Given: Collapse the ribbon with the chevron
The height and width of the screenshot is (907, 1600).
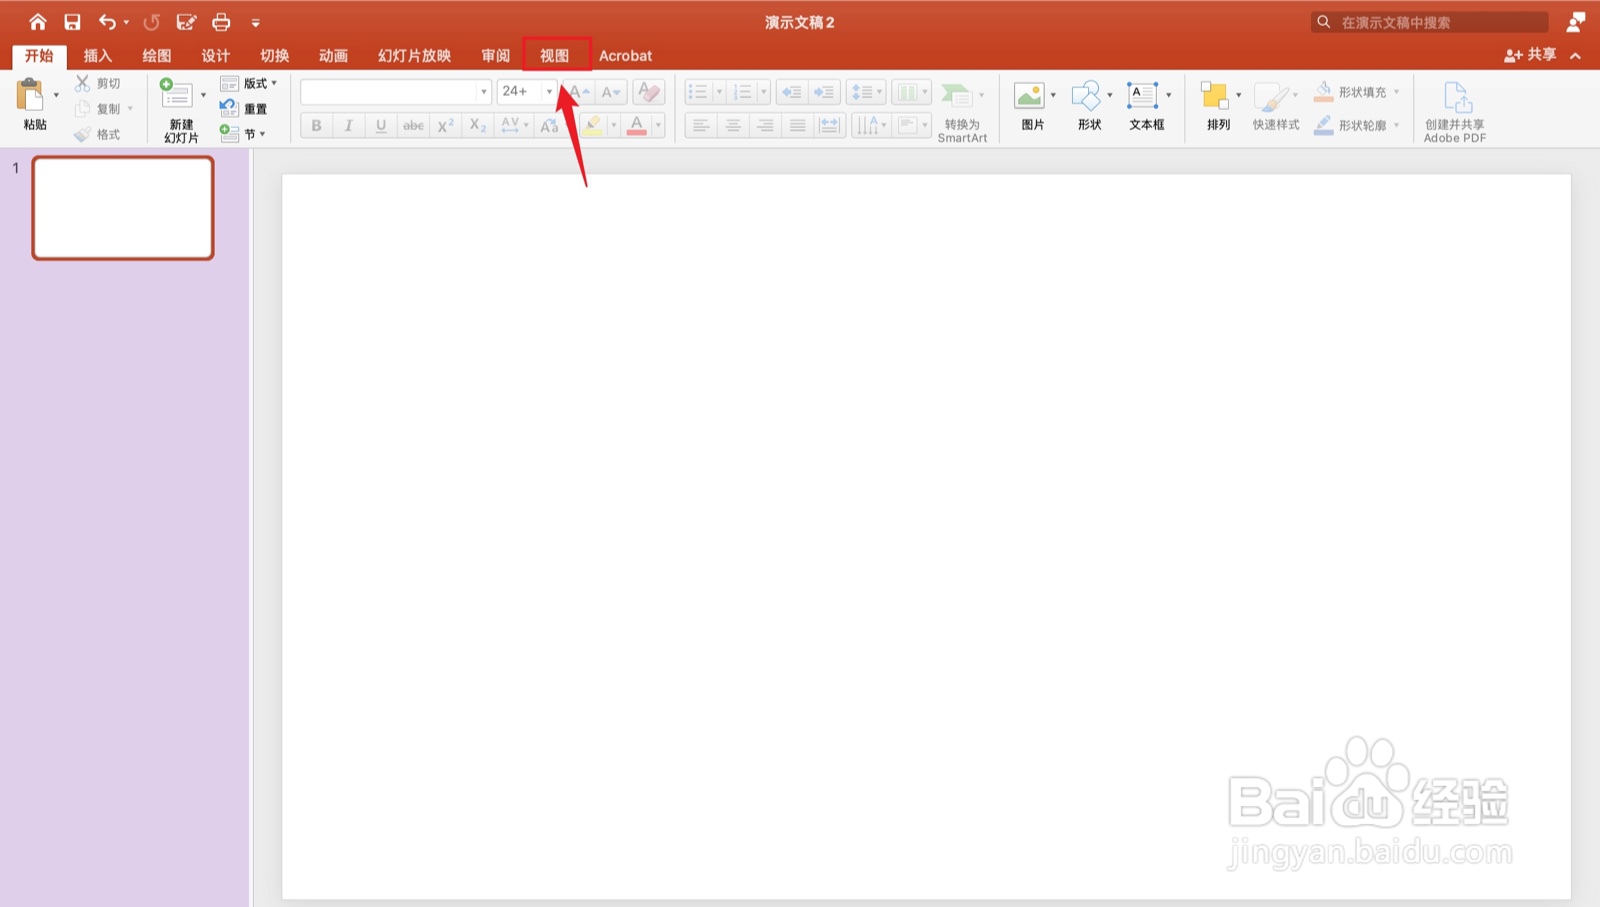Looking at the screenshot, I should click(1576, 56).
